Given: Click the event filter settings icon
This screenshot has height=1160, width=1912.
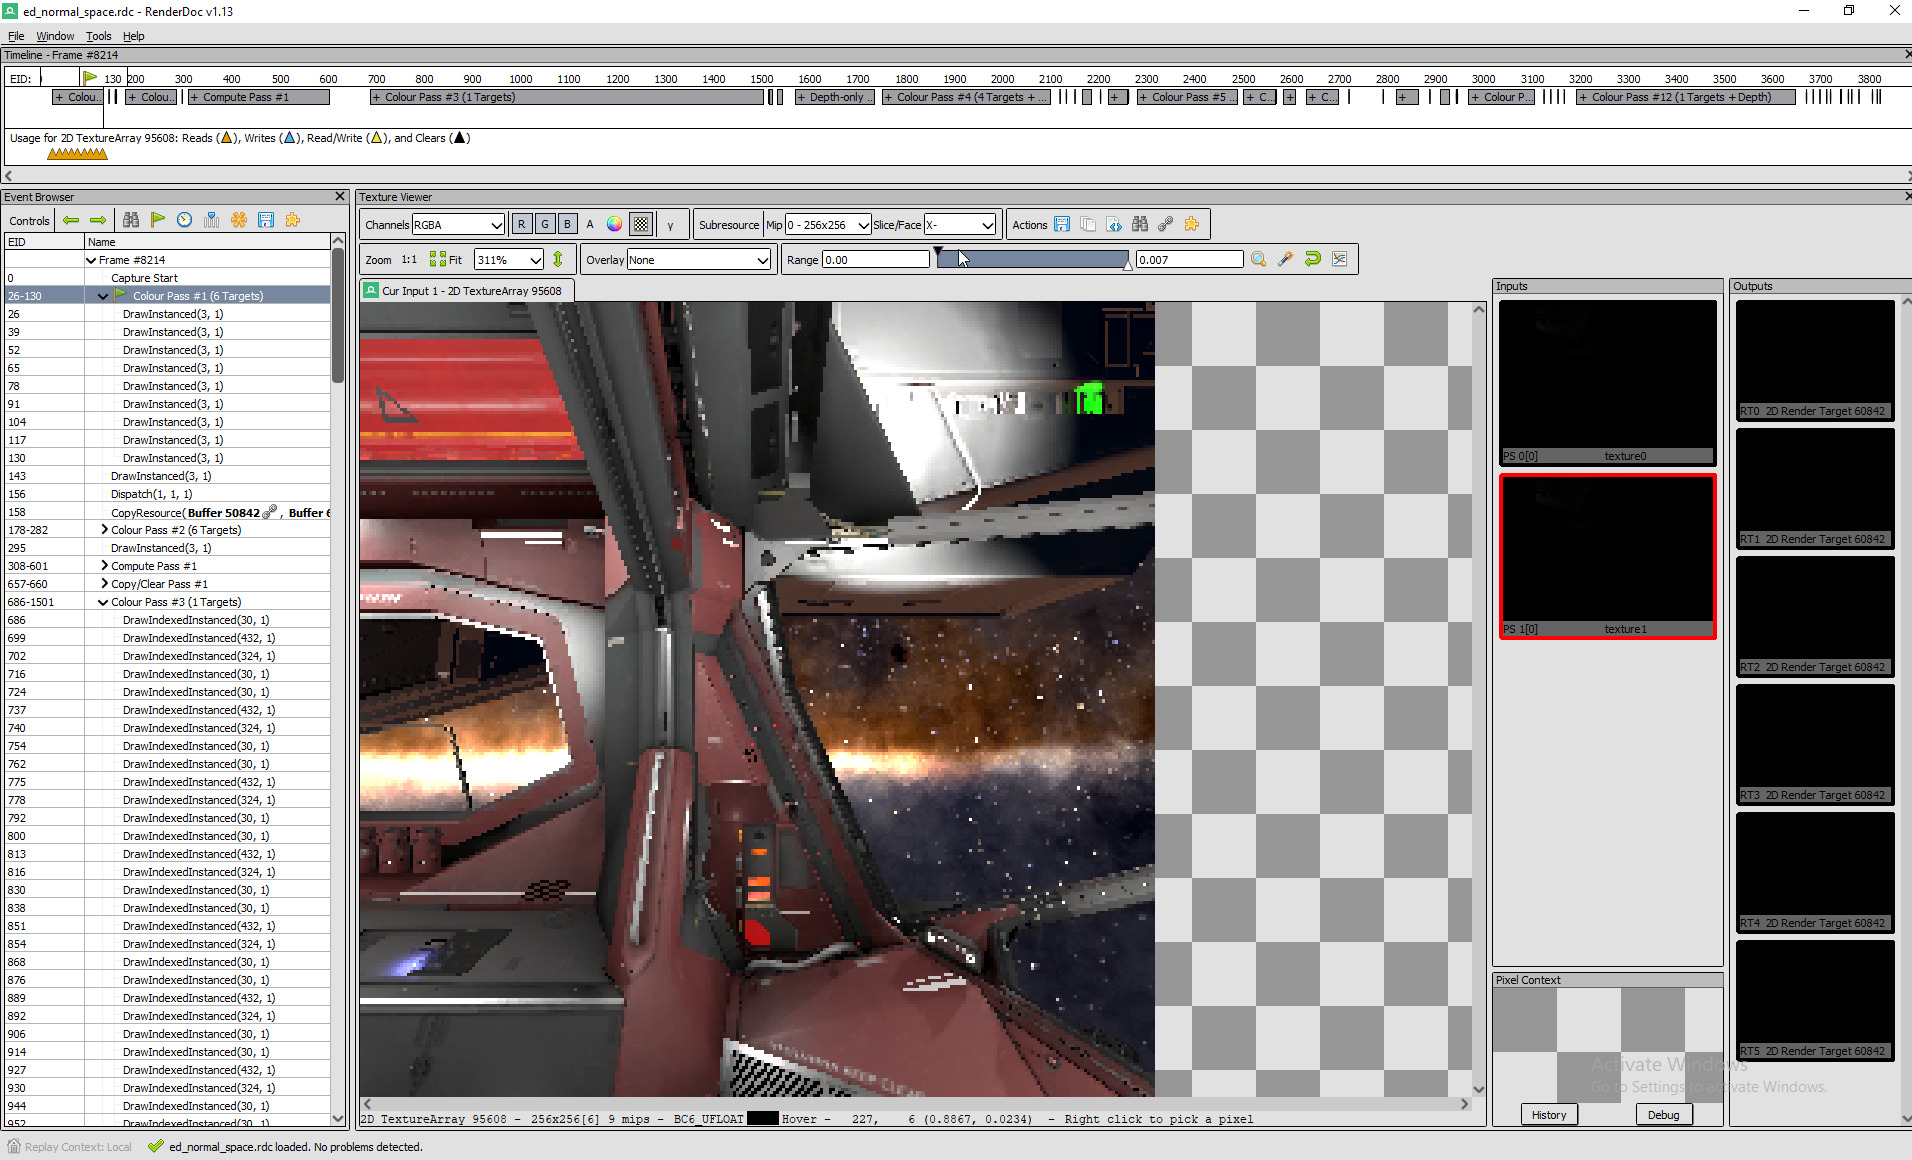Looking at the screenshot, I should click(x=212, y=220).
